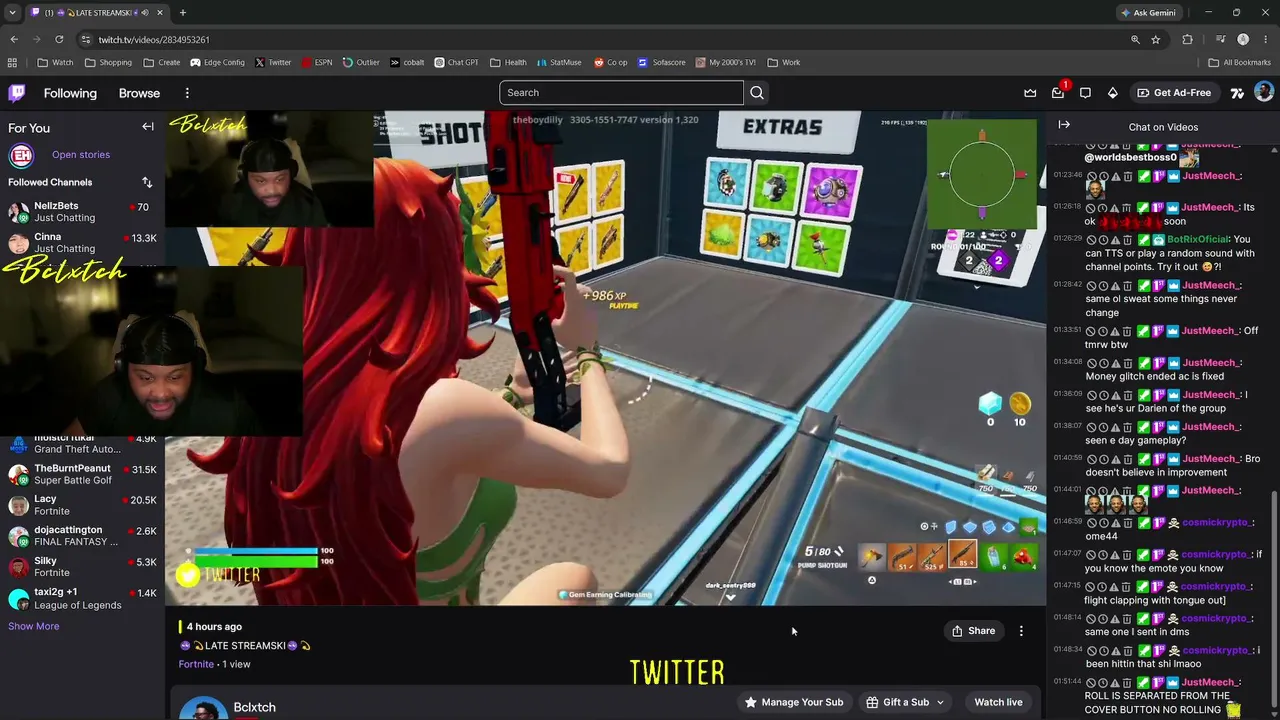
Task: Click the Bits diamond icon
Action: click(x=1112, y=93)
